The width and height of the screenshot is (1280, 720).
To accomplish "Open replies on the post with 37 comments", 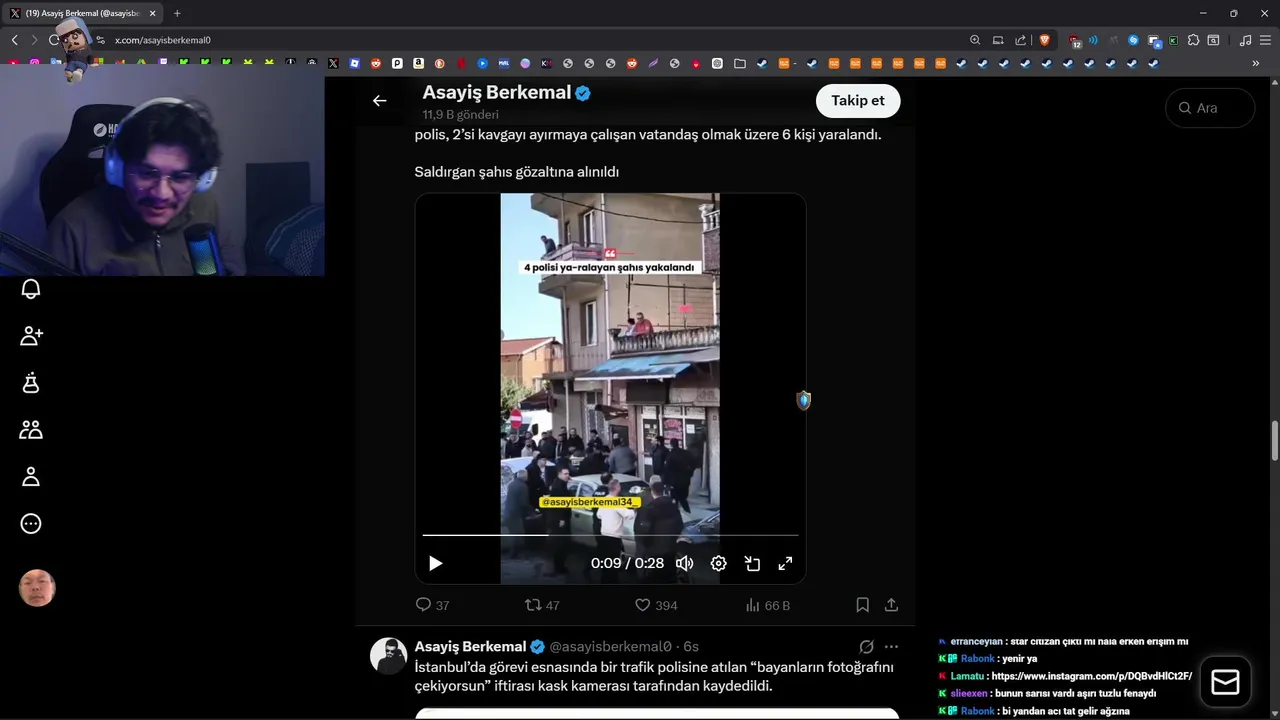I will click(432, 605).
